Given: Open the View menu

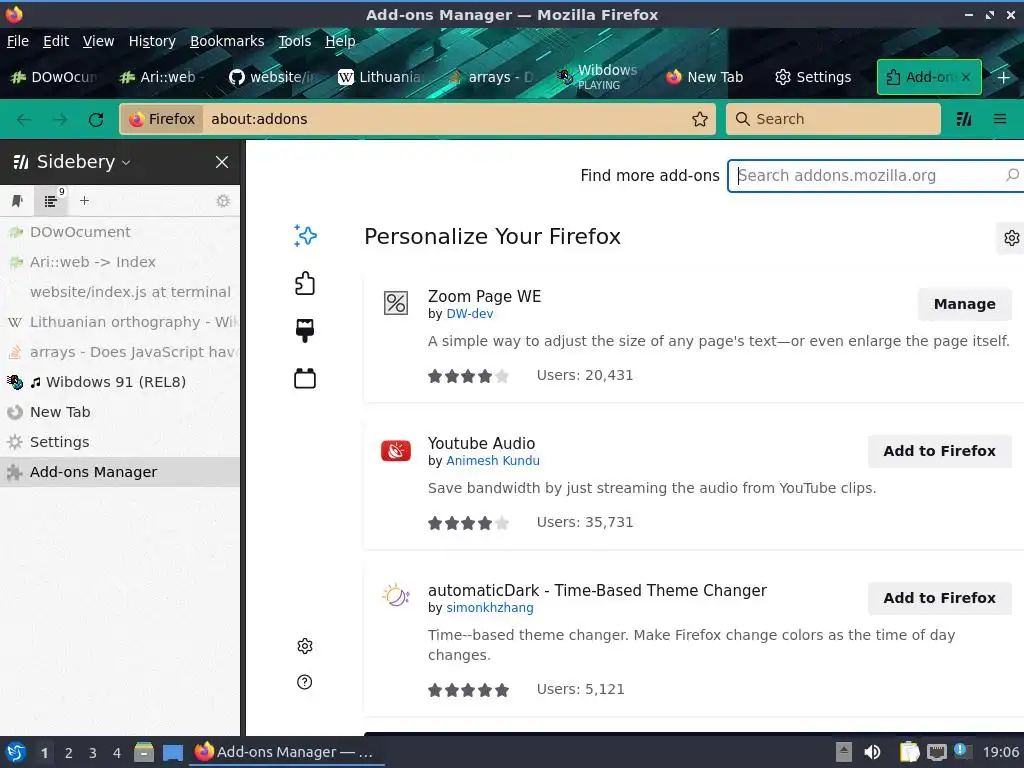Looking at the screenshot, I should [98, 41].
